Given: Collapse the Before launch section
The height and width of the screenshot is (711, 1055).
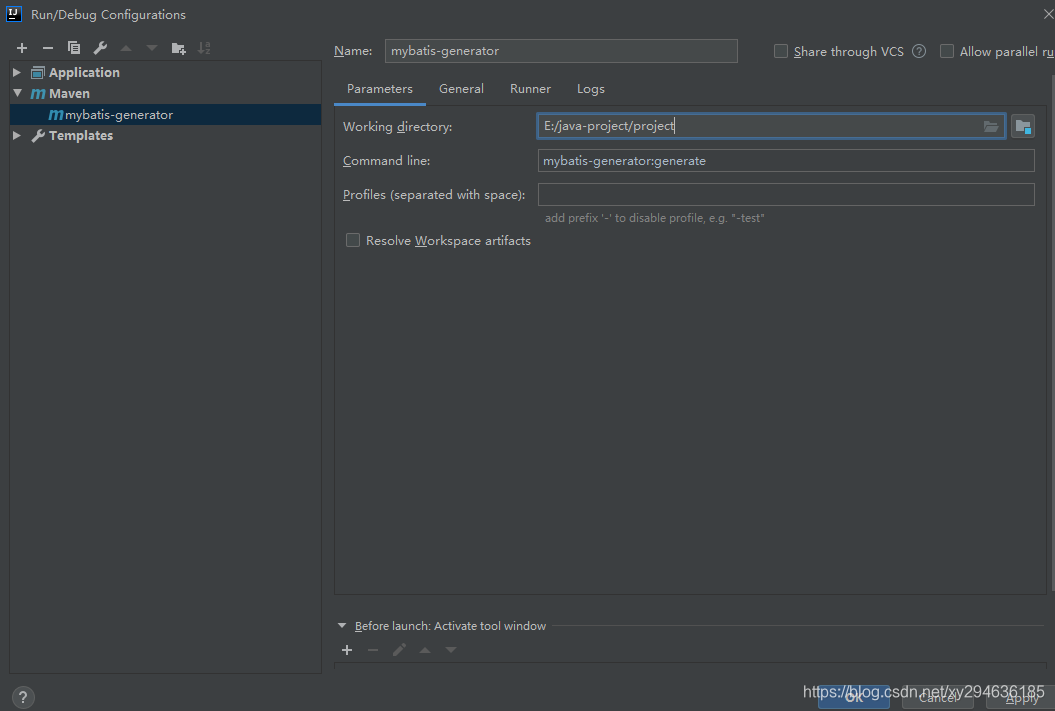Looking at the screenshot, I should [x=342, y=625].
